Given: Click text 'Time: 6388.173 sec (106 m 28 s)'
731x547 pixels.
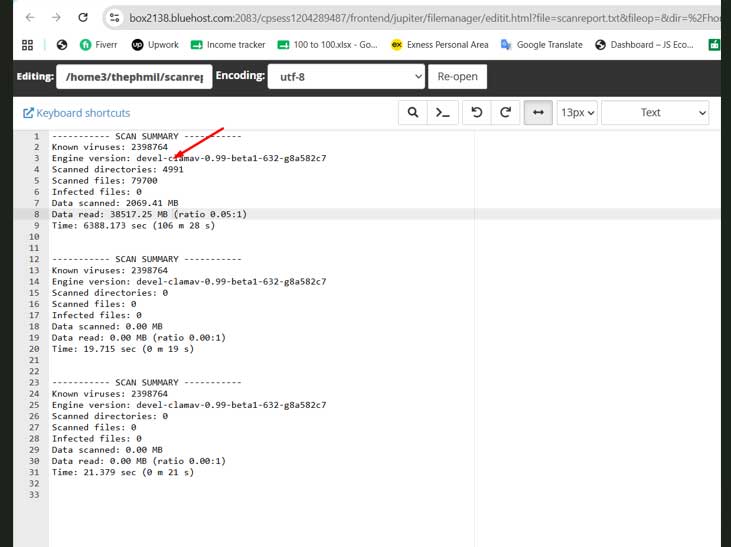Looking at the screenshot, I should [133, 225].
